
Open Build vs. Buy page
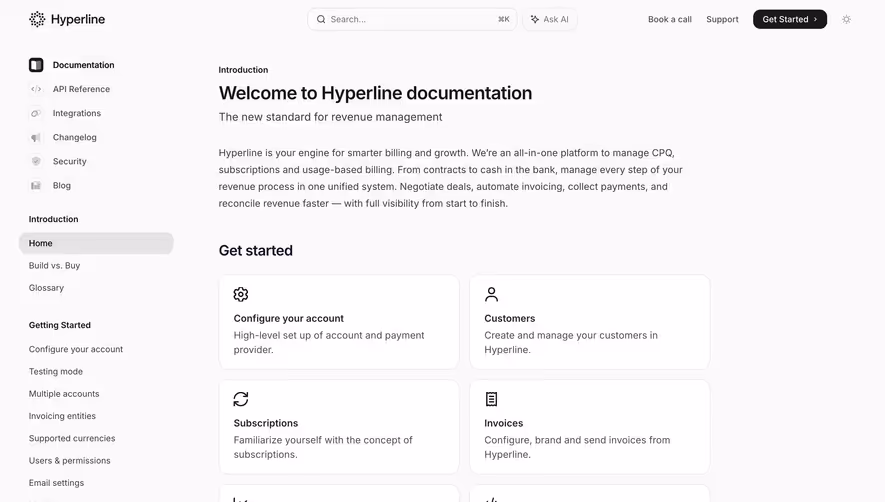point(54,265)
